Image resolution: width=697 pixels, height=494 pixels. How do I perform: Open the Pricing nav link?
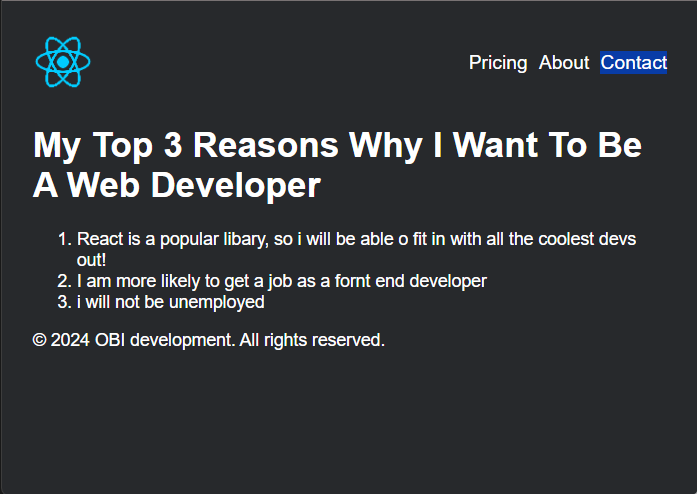498,63
